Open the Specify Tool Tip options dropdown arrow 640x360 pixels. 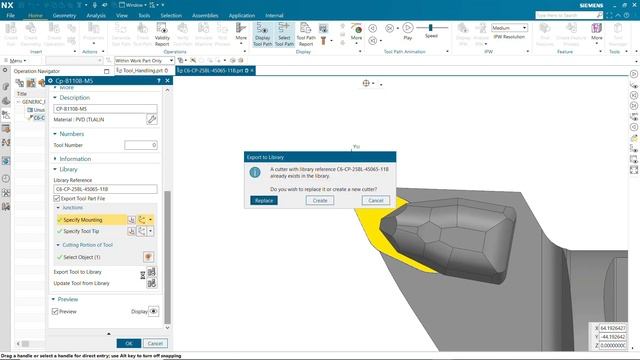click(150, 231)
